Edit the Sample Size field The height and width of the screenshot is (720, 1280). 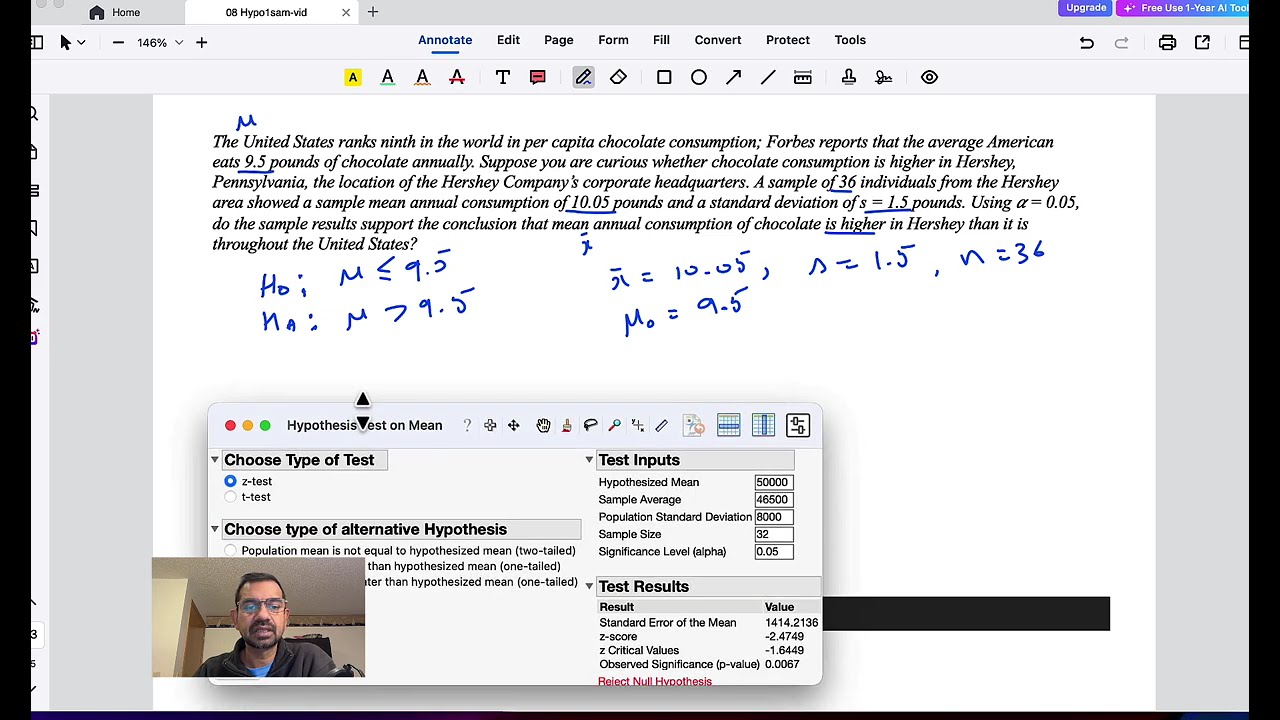(x=774, y=534)
